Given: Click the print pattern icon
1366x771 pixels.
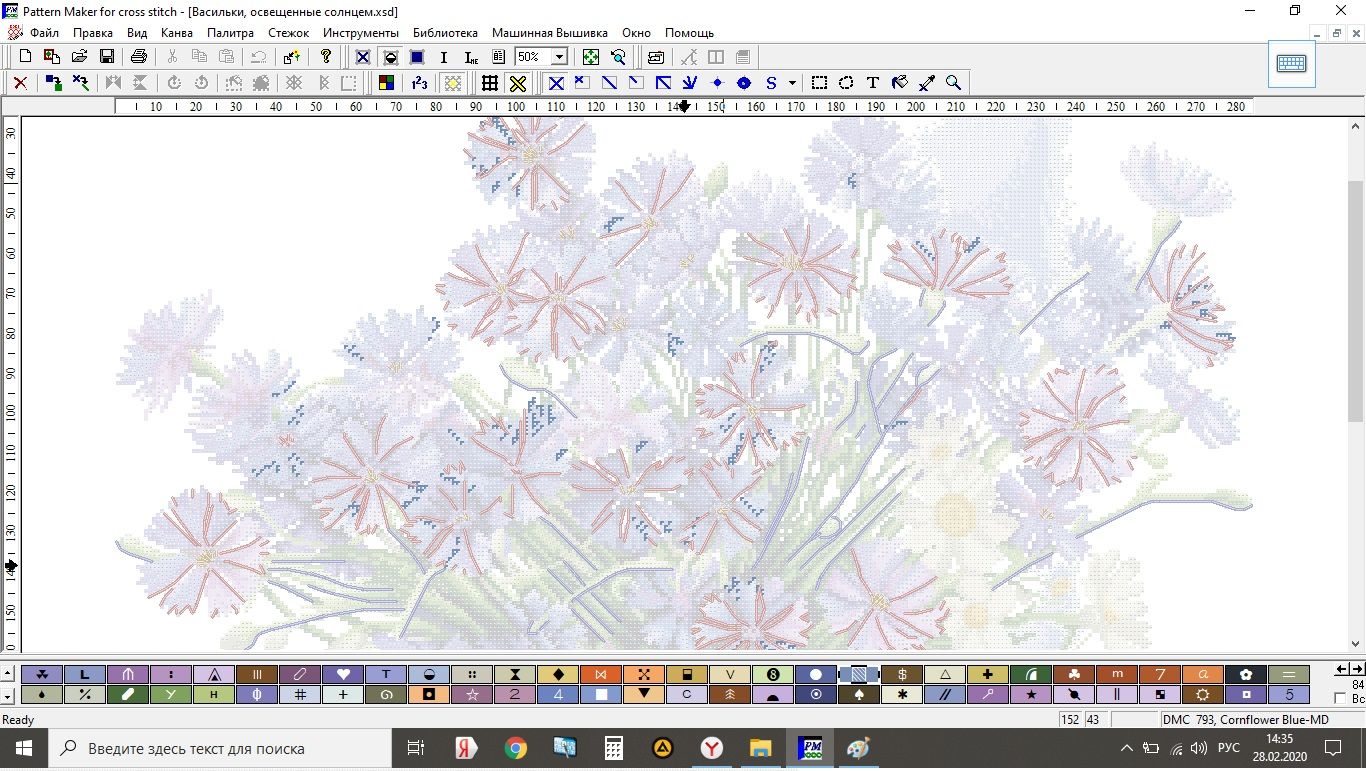Looking at the screenshot, I should 139,57.
